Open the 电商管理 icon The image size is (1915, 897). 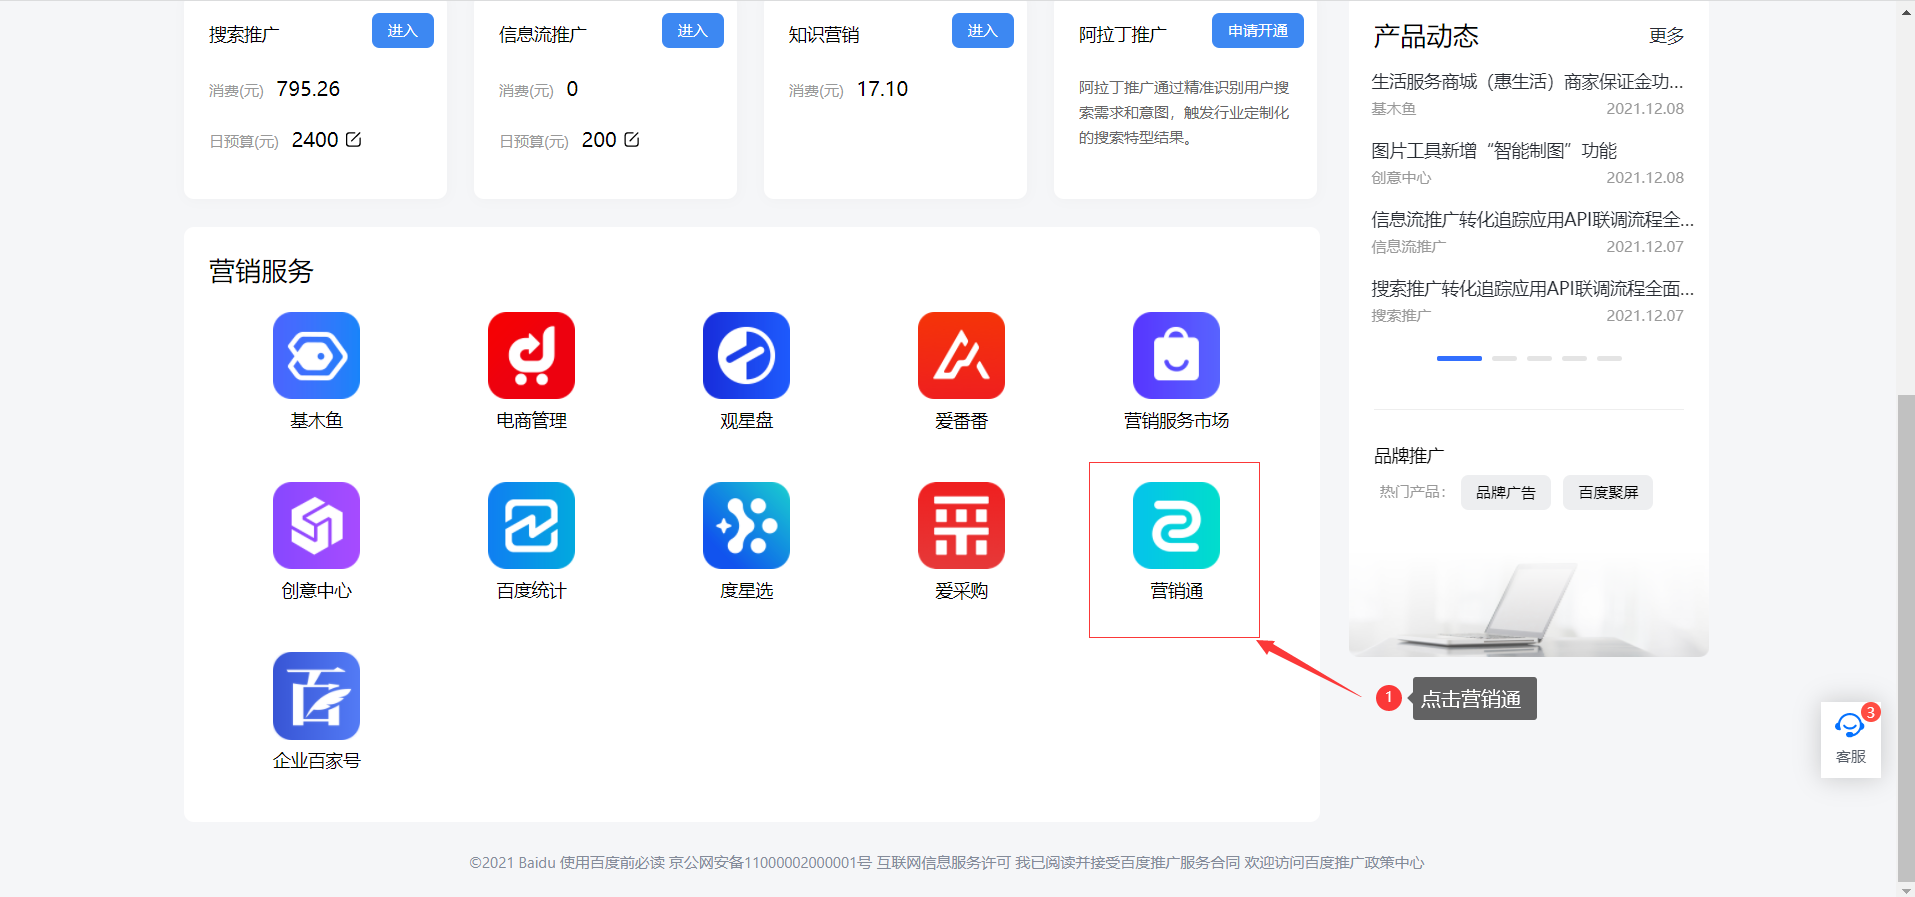(531, 355)
